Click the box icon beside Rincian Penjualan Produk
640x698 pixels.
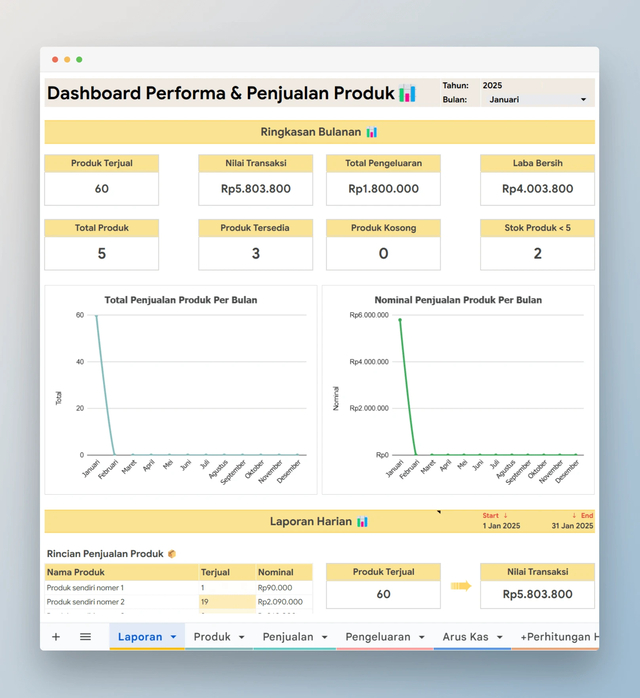pyautogui.click(x=172, y=554)
